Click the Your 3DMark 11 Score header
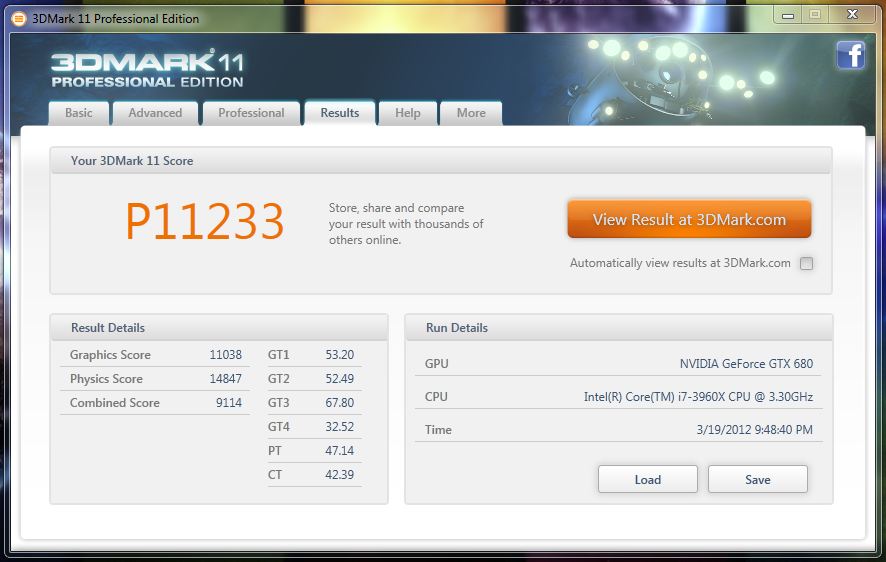The height and width of the screenshot is (562, 886). coord(441,161)
